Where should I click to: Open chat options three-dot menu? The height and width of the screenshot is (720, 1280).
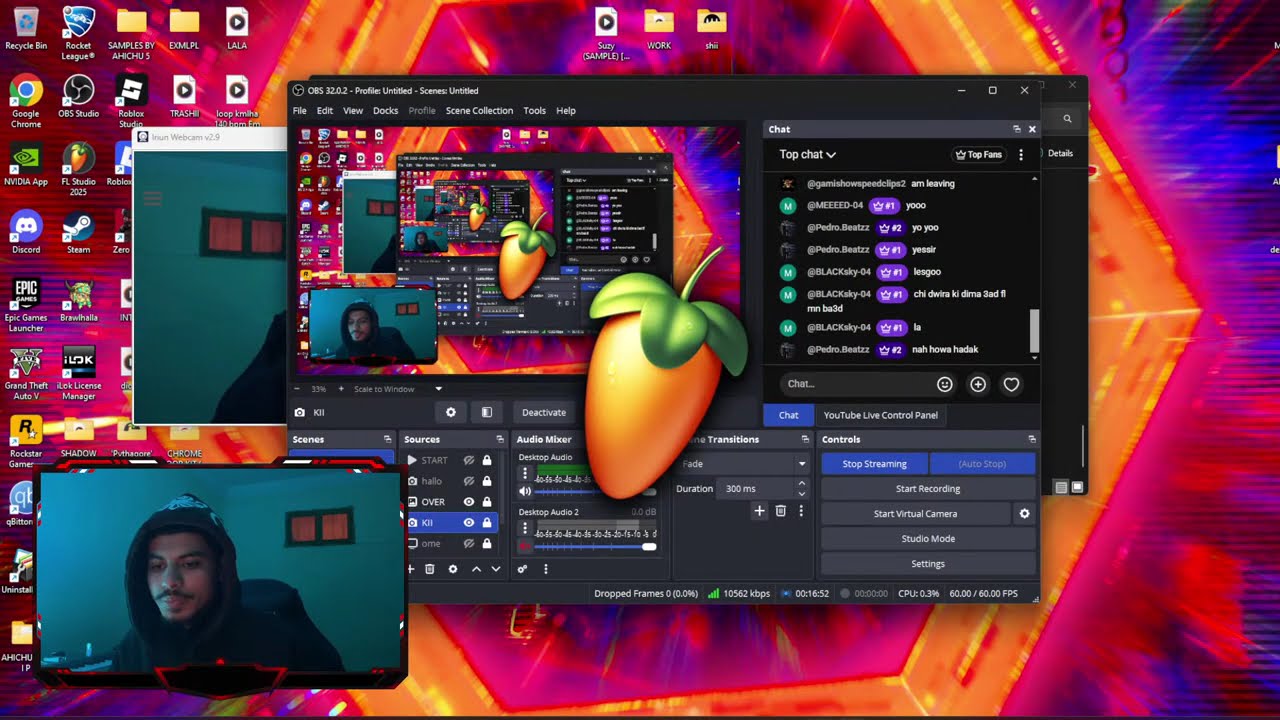click(x=1021, y=155)
